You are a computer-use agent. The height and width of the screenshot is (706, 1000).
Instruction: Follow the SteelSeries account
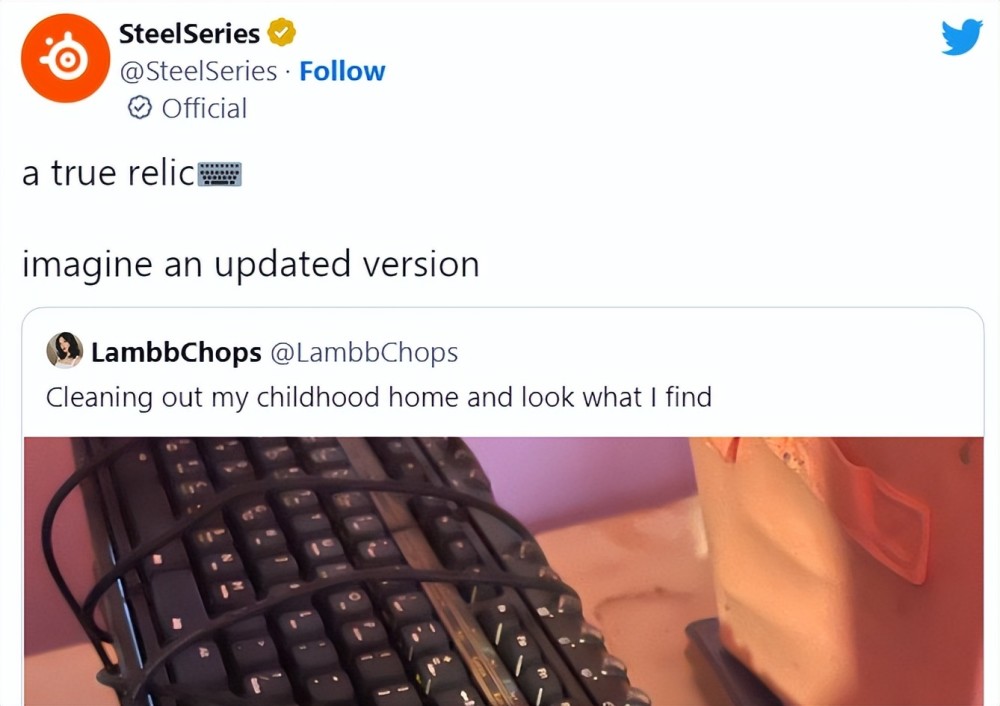coord(342,71)
